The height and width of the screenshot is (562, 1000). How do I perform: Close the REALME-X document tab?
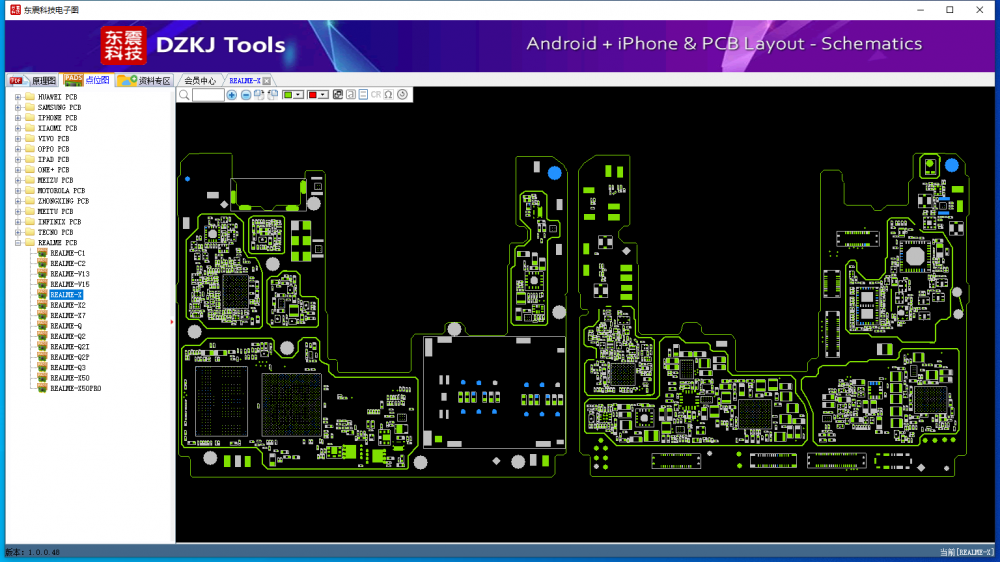(267, 81)
